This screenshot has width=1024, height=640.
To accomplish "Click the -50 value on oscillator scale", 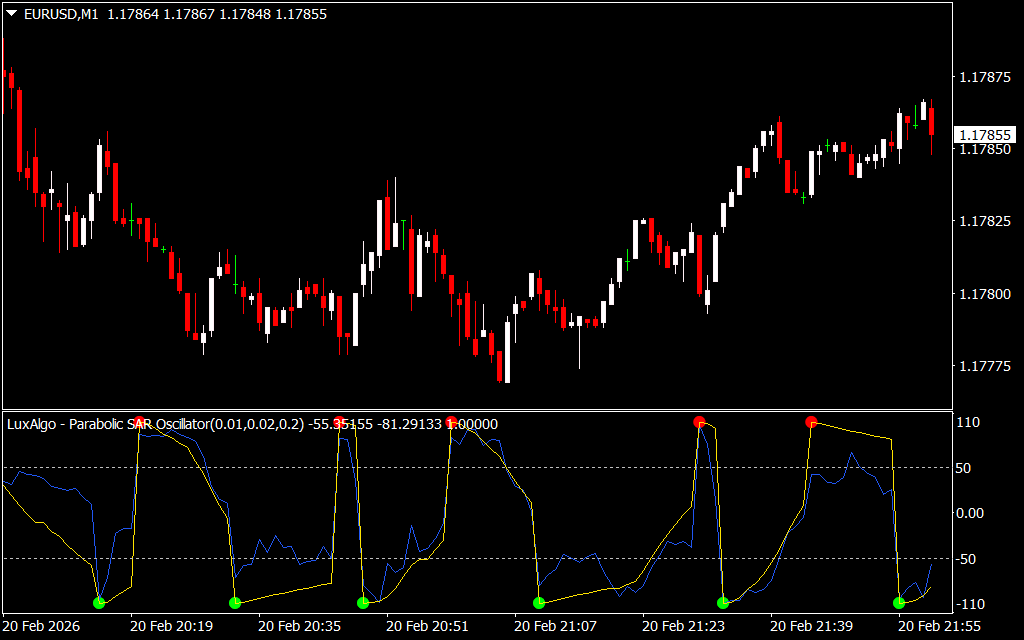I will (971, 558).
